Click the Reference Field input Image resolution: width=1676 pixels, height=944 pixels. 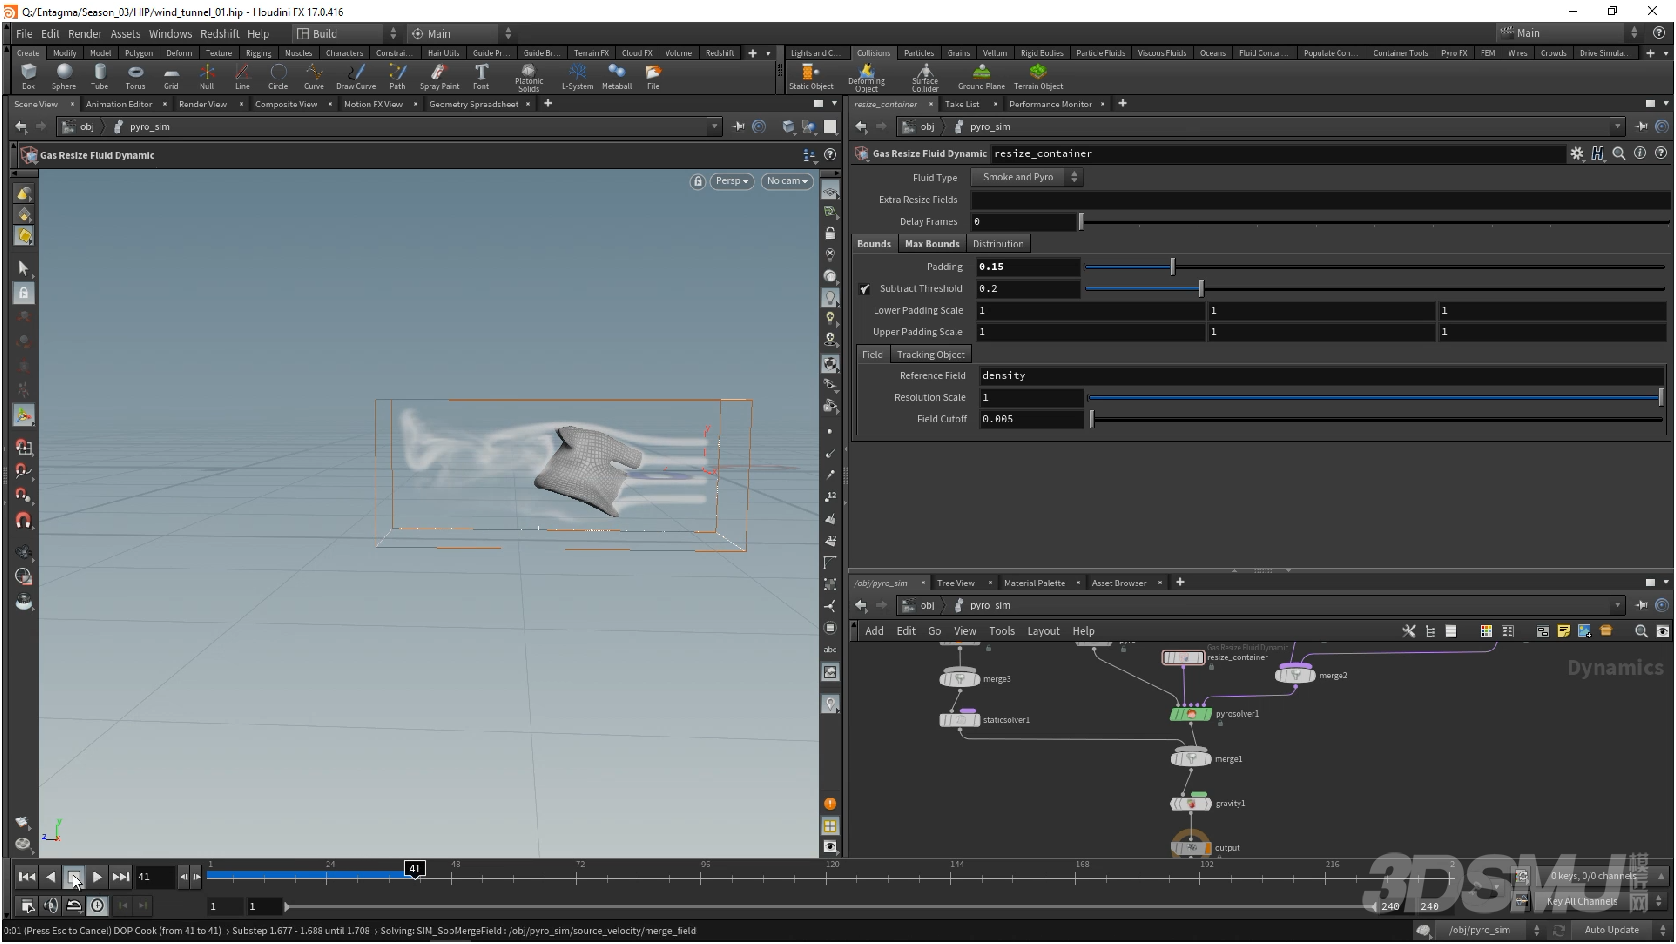[x=1320, y=376]
